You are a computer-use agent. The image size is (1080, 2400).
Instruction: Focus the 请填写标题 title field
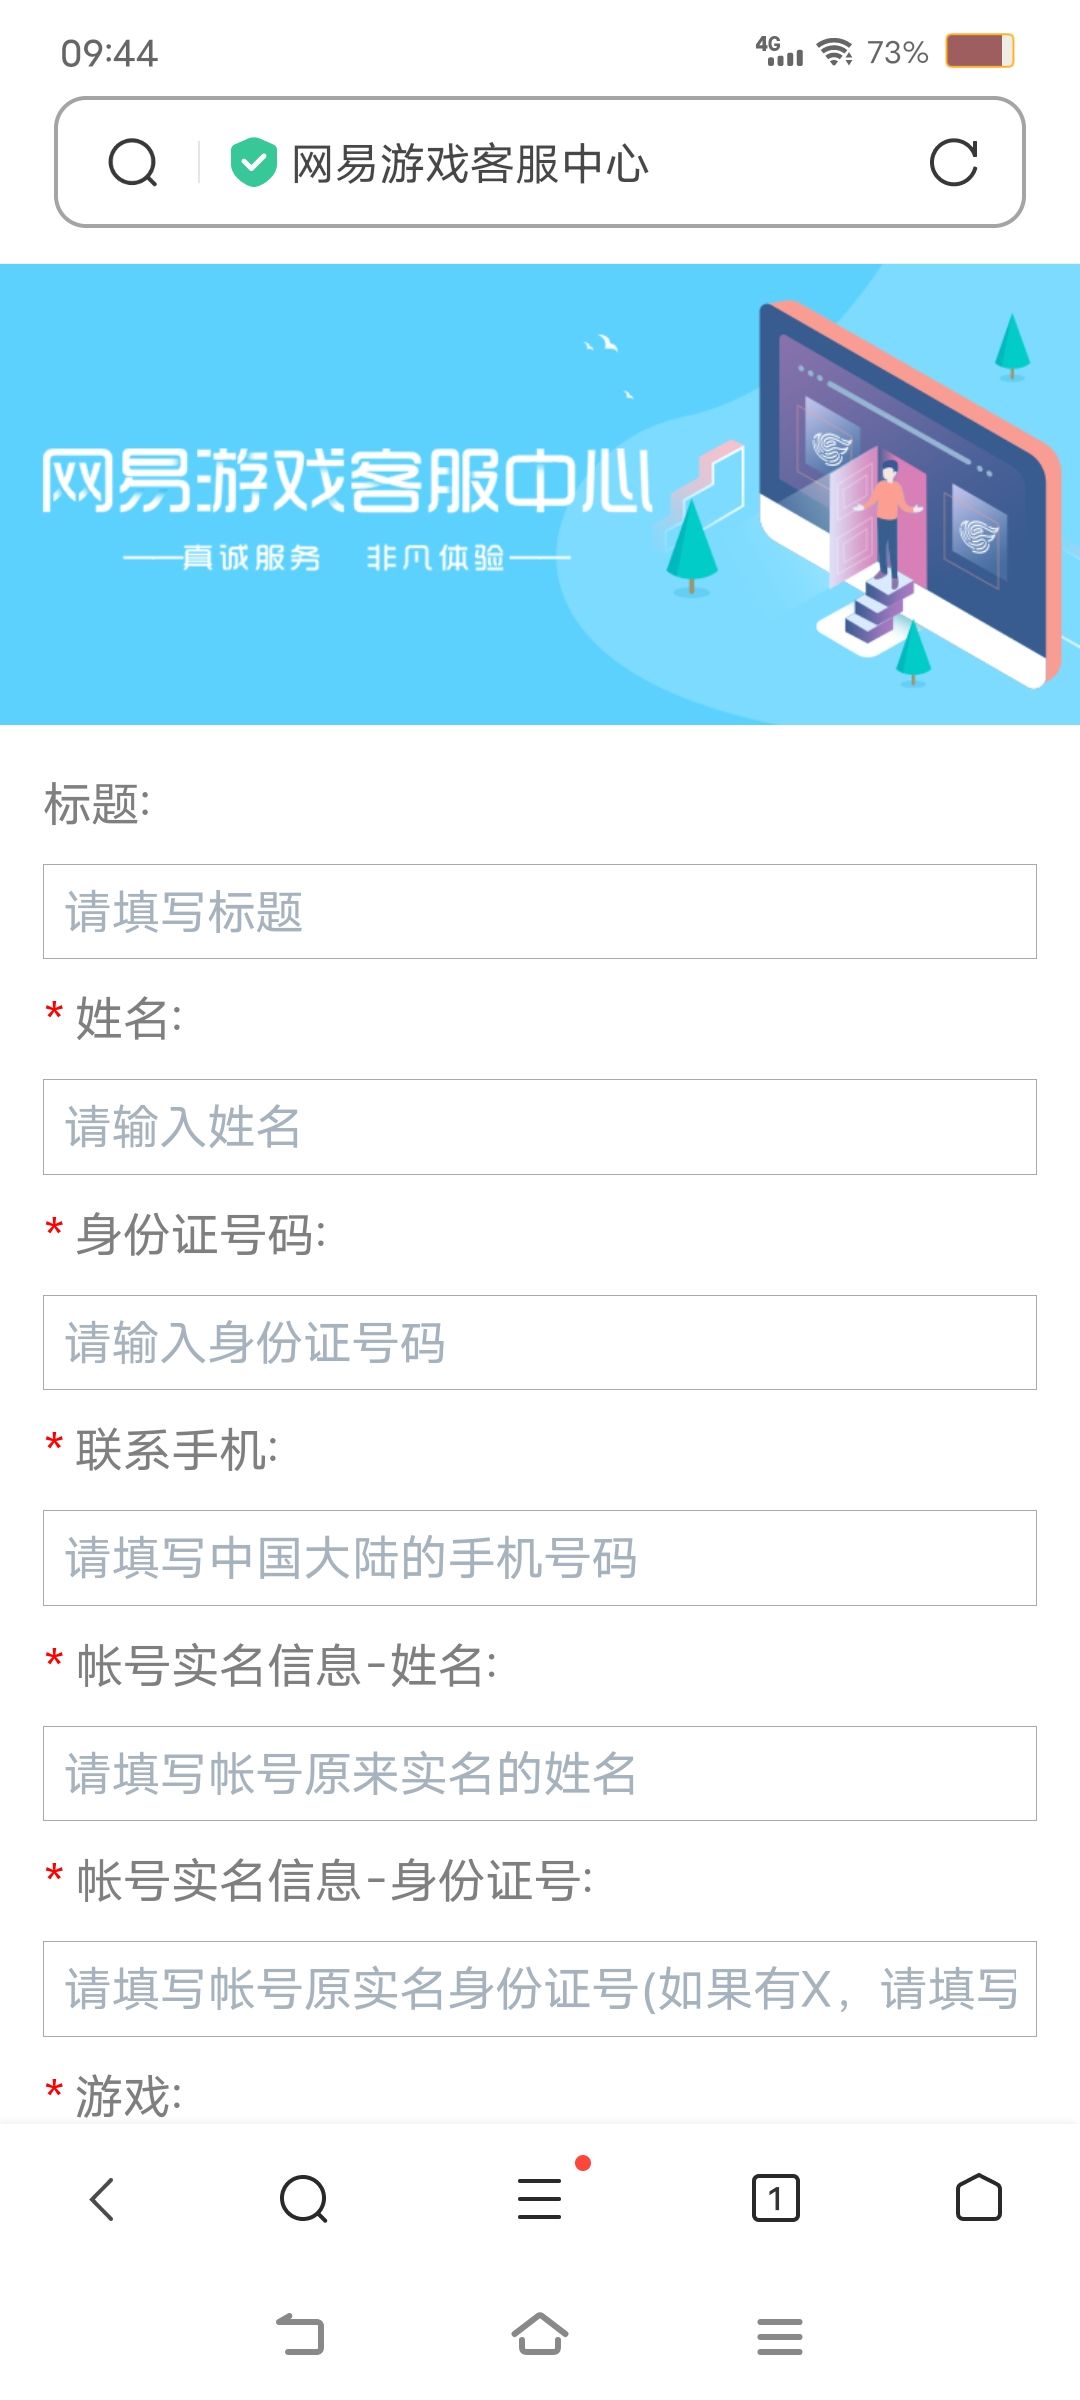pos(540,912)
